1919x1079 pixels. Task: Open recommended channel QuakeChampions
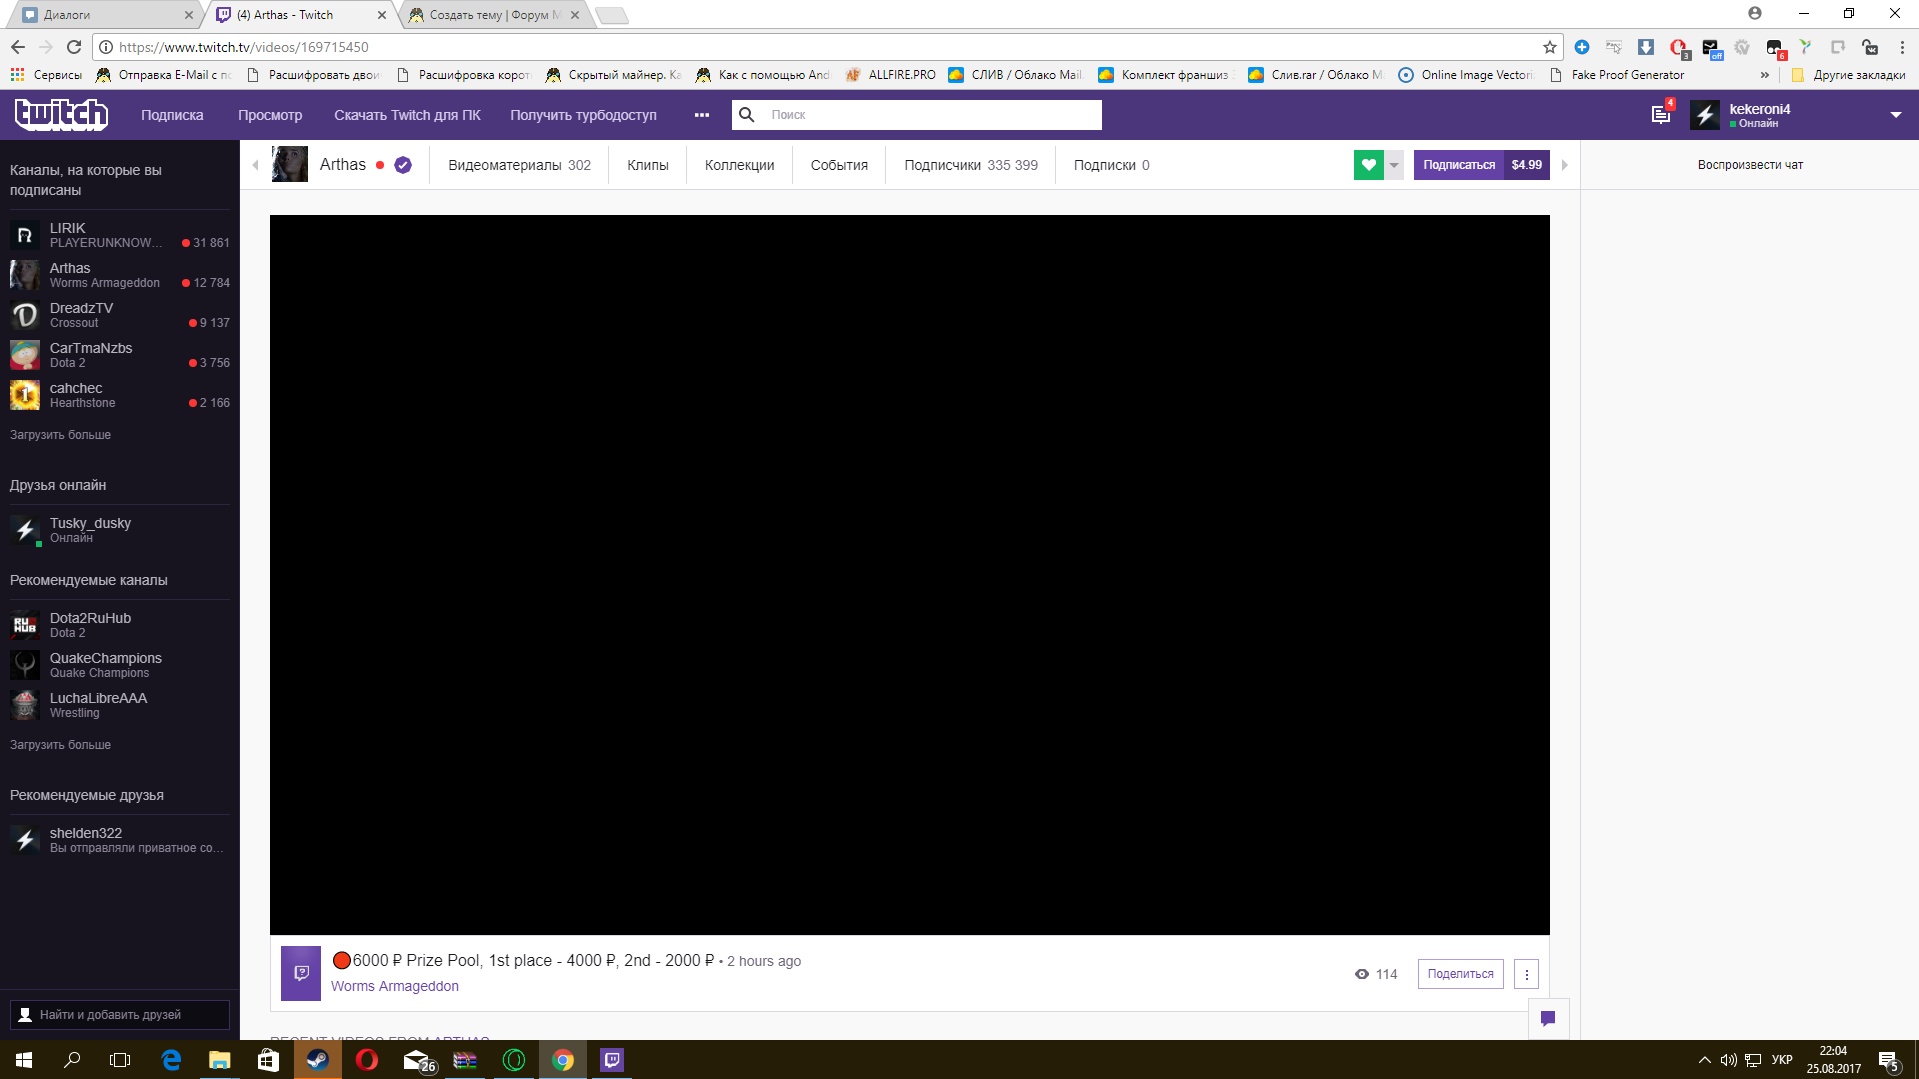click(x=120, y=665)
